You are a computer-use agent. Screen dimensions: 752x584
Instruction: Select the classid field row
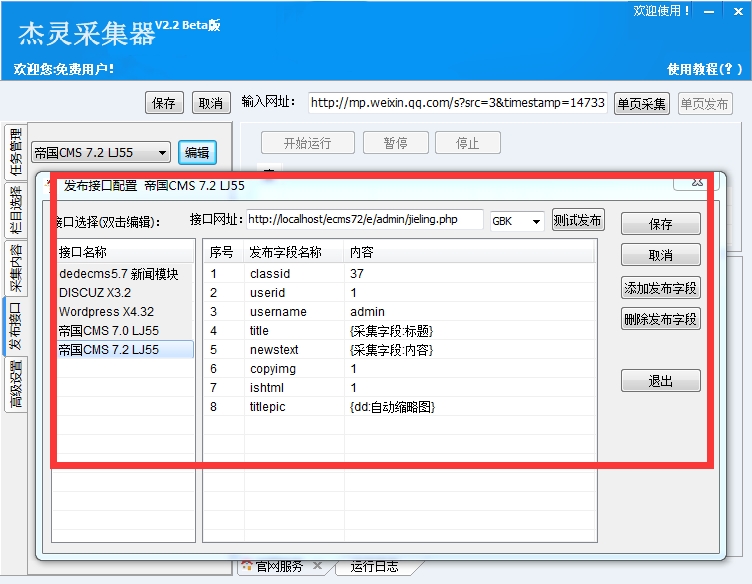tap(400, 274)
